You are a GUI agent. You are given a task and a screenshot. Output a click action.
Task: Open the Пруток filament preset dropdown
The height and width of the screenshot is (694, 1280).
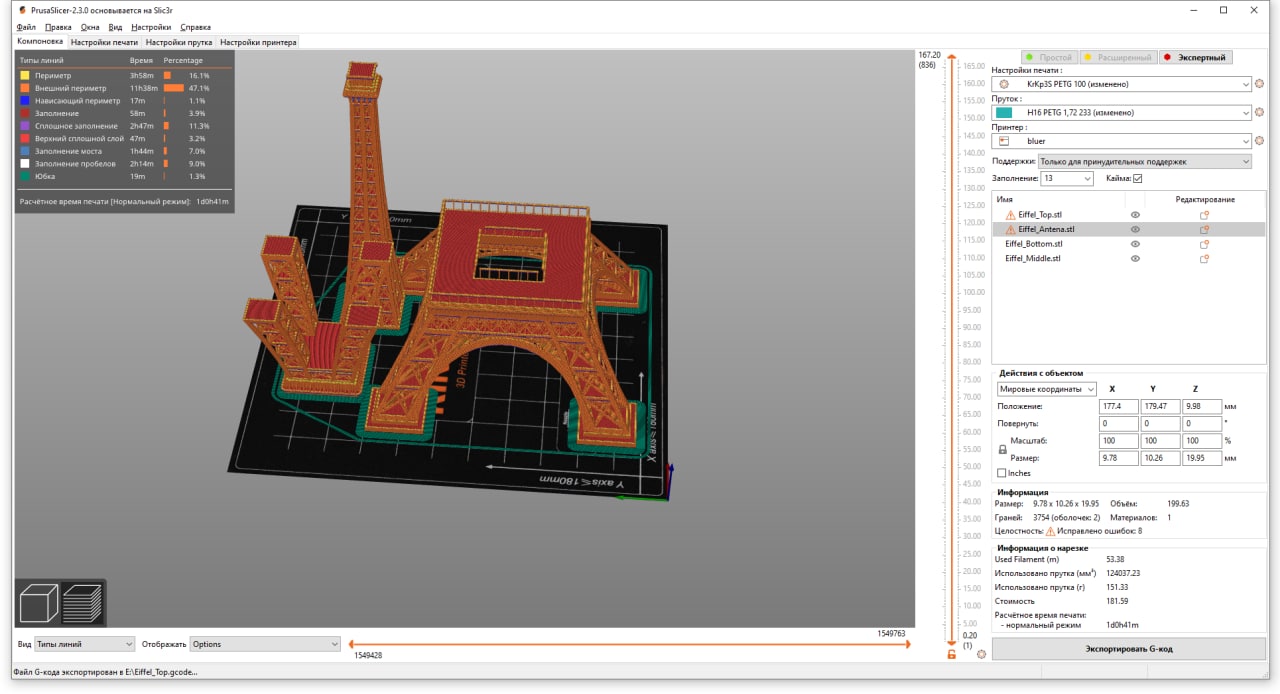pos(1122,113)
